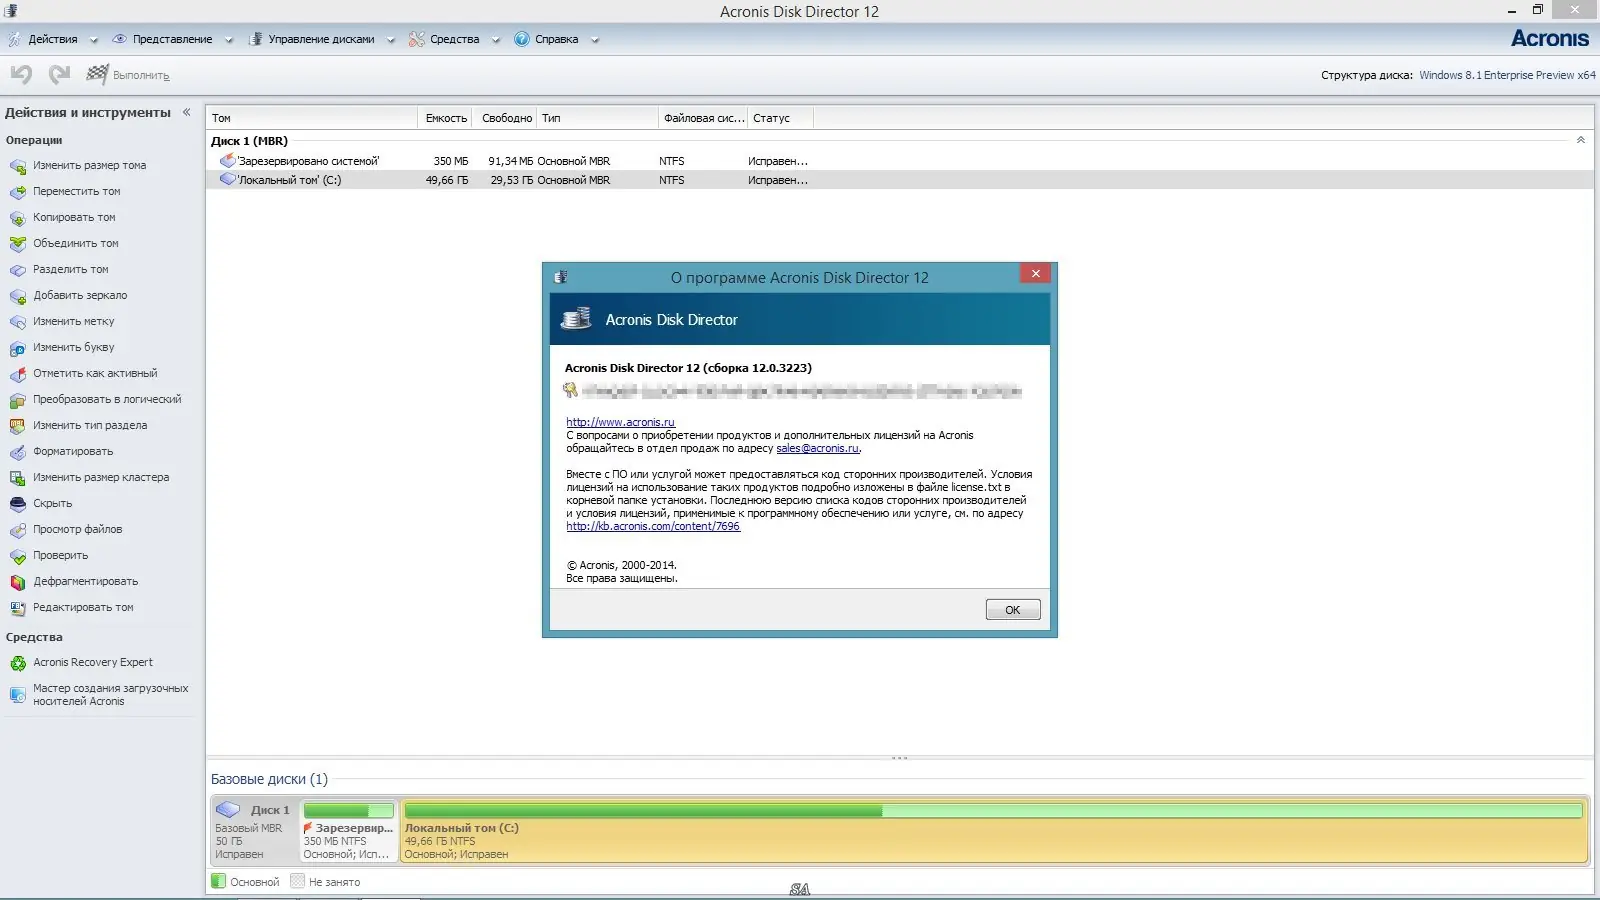
Task: Close the О программе dialog
Action: [x=1036, y=274]
